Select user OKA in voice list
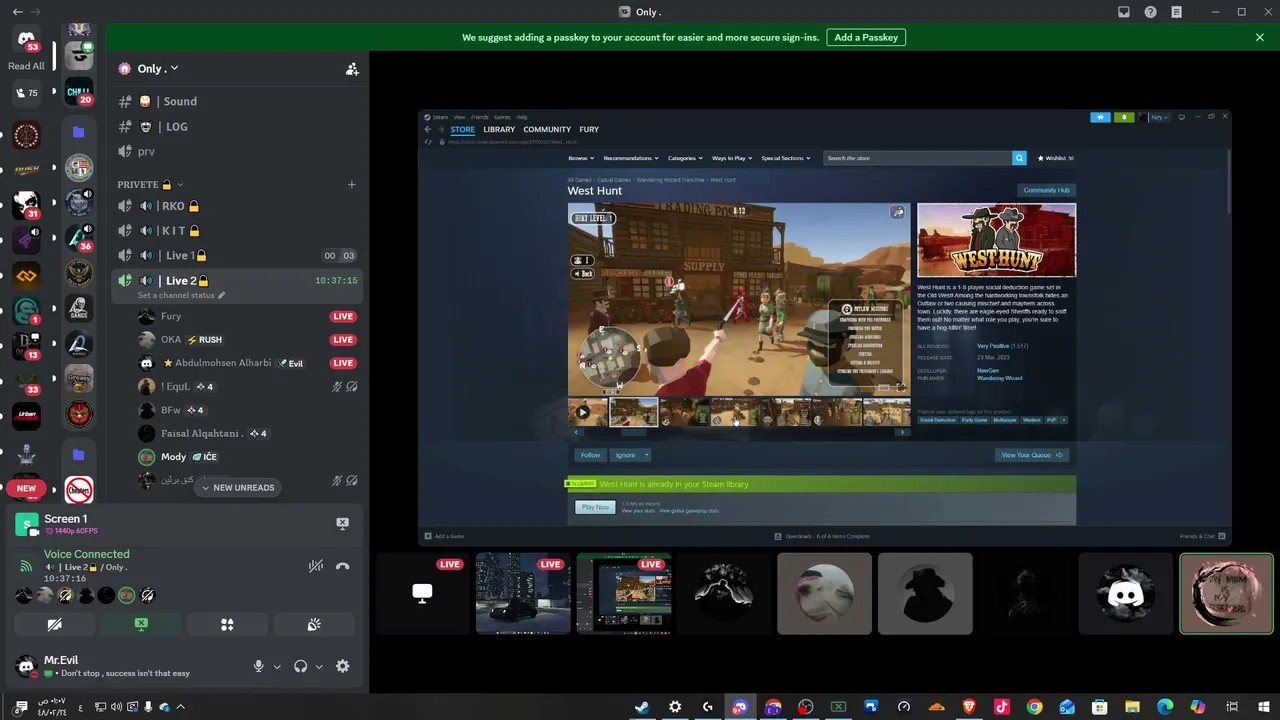The width and height of the screenshot is (1280, 720). click(x=171, y=340)
